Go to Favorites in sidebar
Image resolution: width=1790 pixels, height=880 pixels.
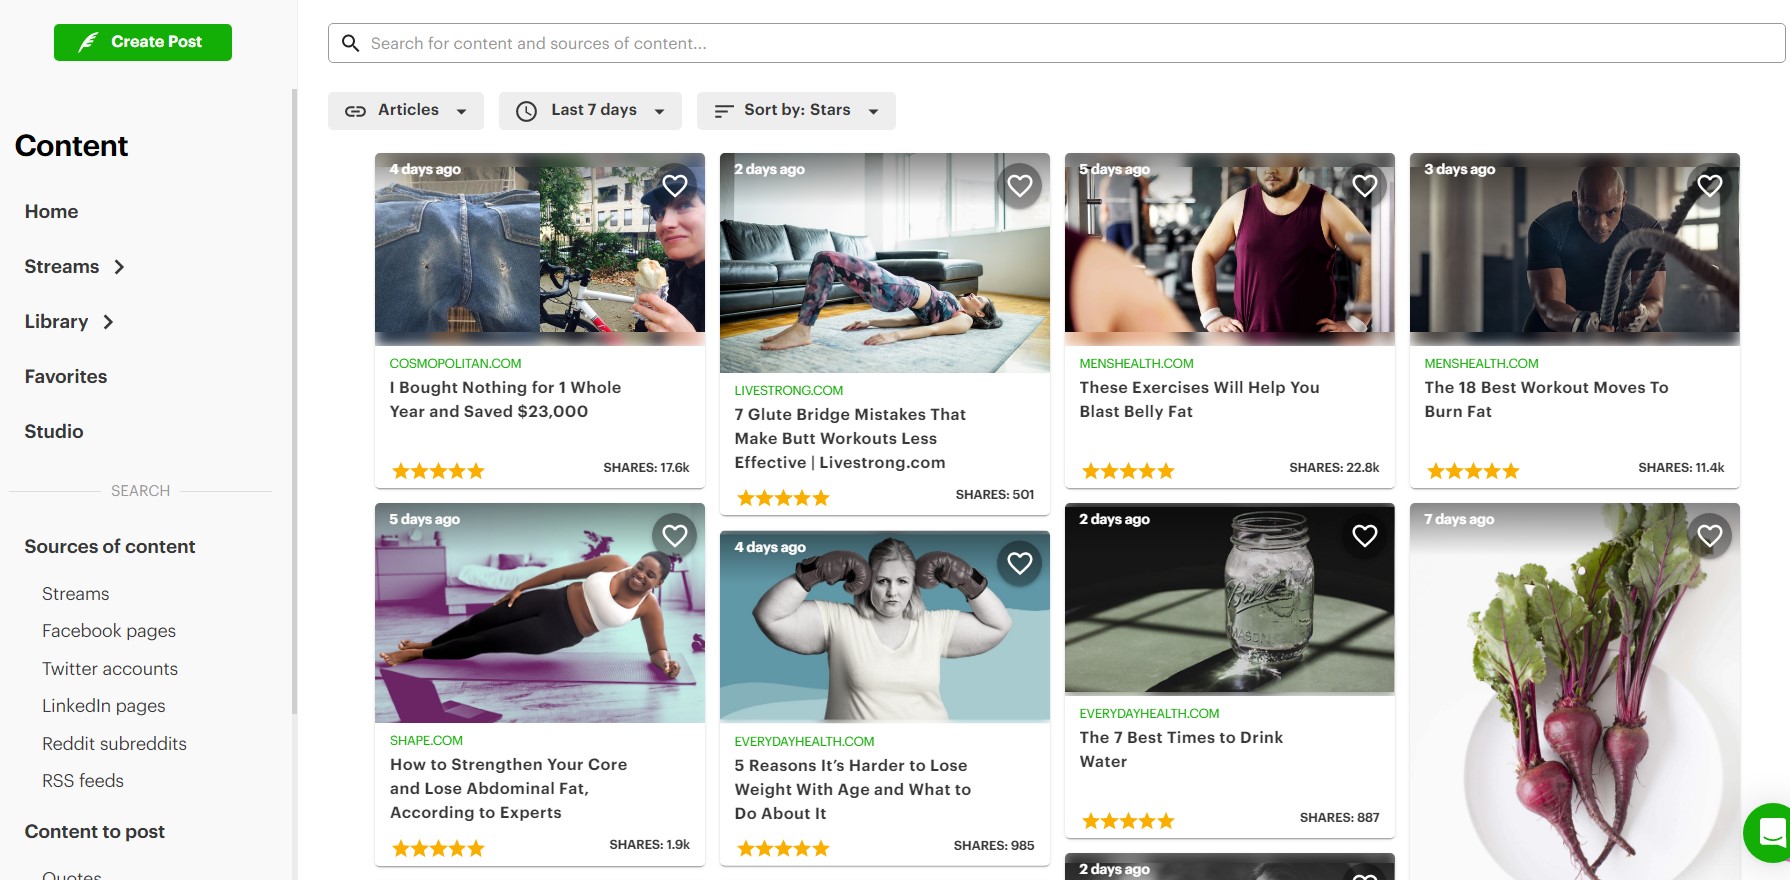coord(66,377)
